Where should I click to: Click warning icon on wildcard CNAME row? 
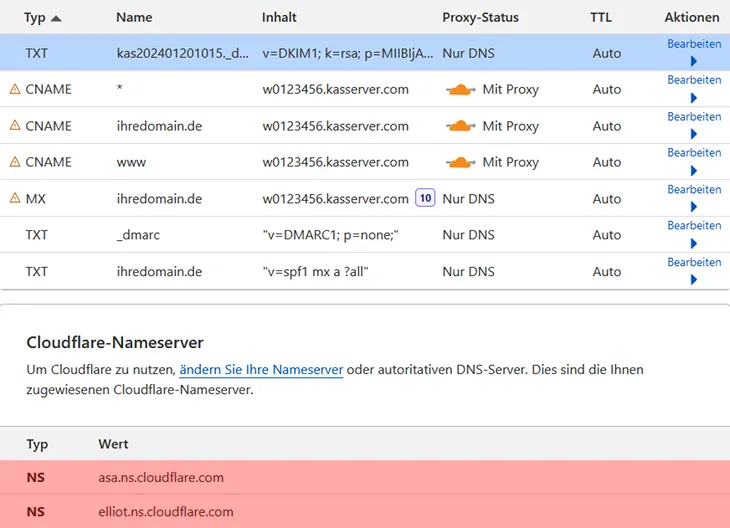pos(15,88)
